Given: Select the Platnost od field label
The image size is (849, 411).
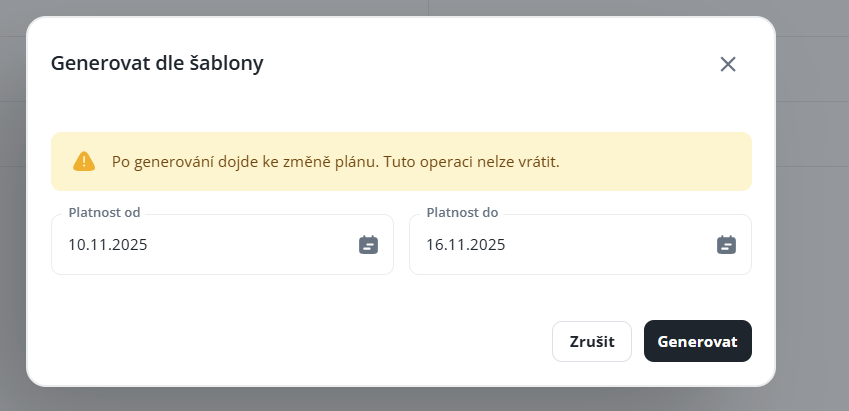Looking at the screenshot, I should (104, 212).
